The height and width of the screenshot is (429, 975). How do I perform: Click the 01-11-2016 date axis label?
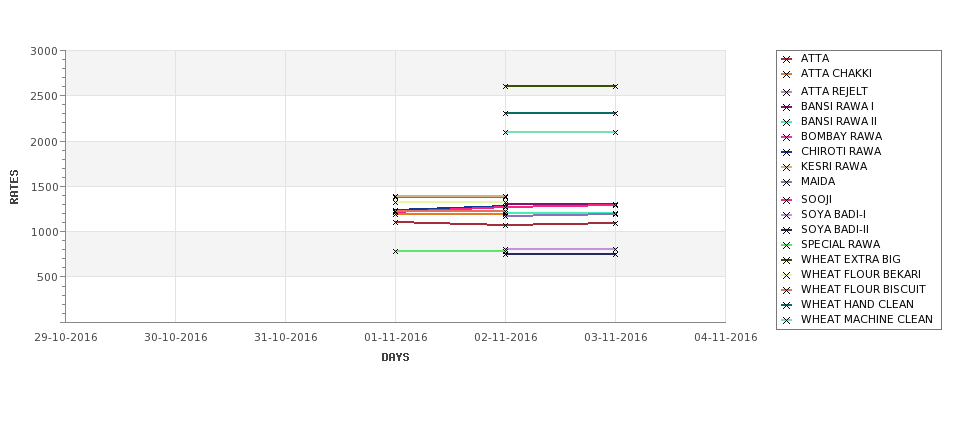pos(395,338)
